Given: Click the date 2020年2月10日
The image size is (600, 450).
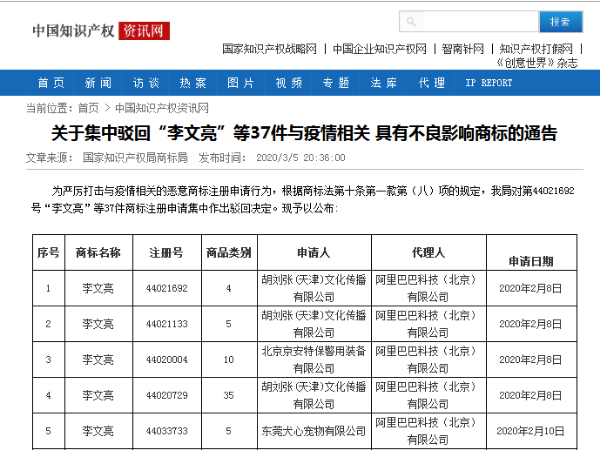Looking at the screenshot, I should 531,431.
